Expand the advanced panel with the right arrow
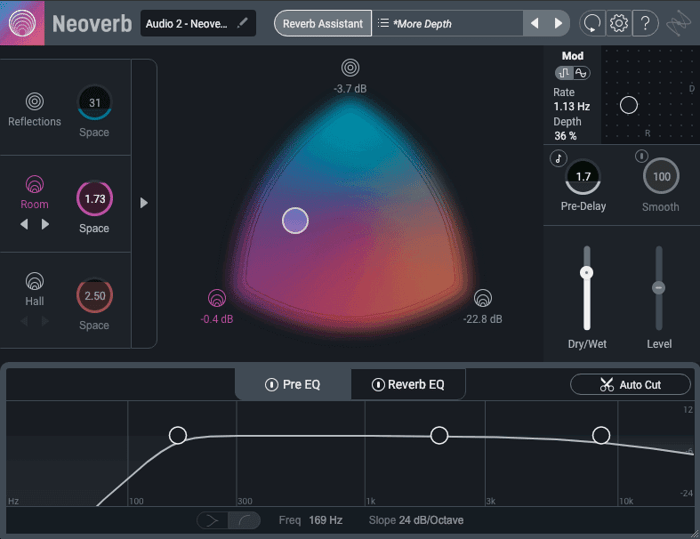 (144, 203)
